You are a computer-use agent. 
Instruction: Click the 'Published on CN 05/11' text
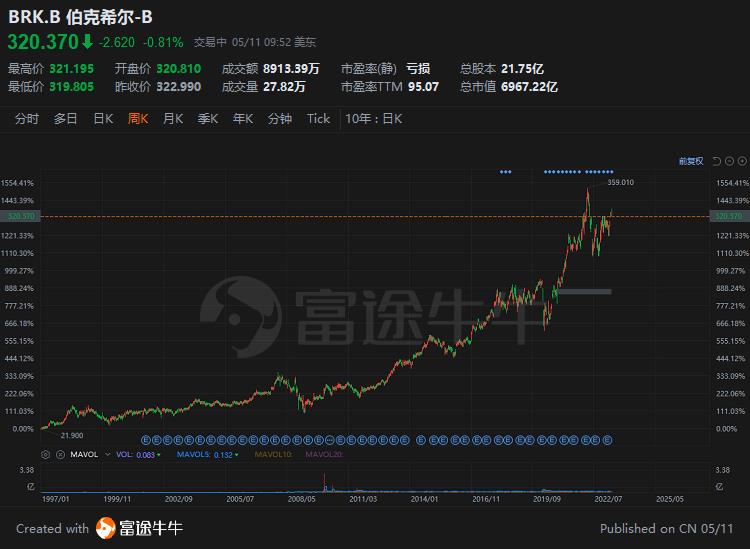tap(666, 528)
